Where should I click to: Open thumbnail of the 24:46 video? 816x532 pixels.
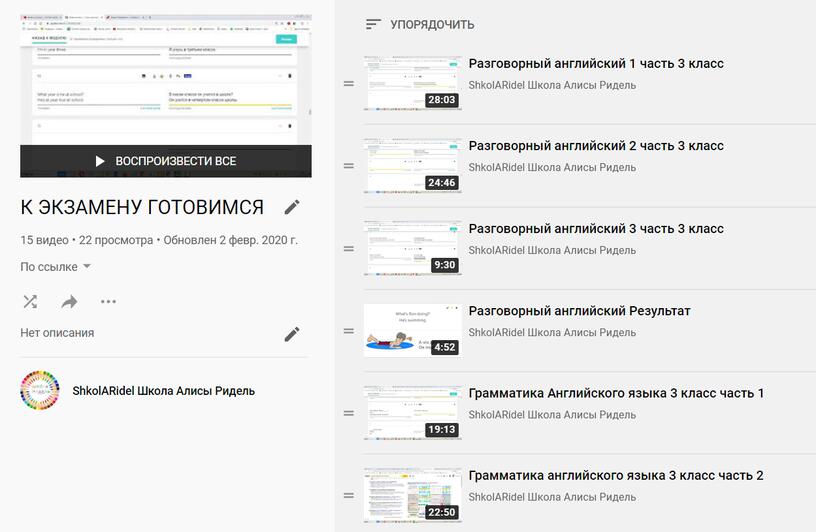pos(413,166)
